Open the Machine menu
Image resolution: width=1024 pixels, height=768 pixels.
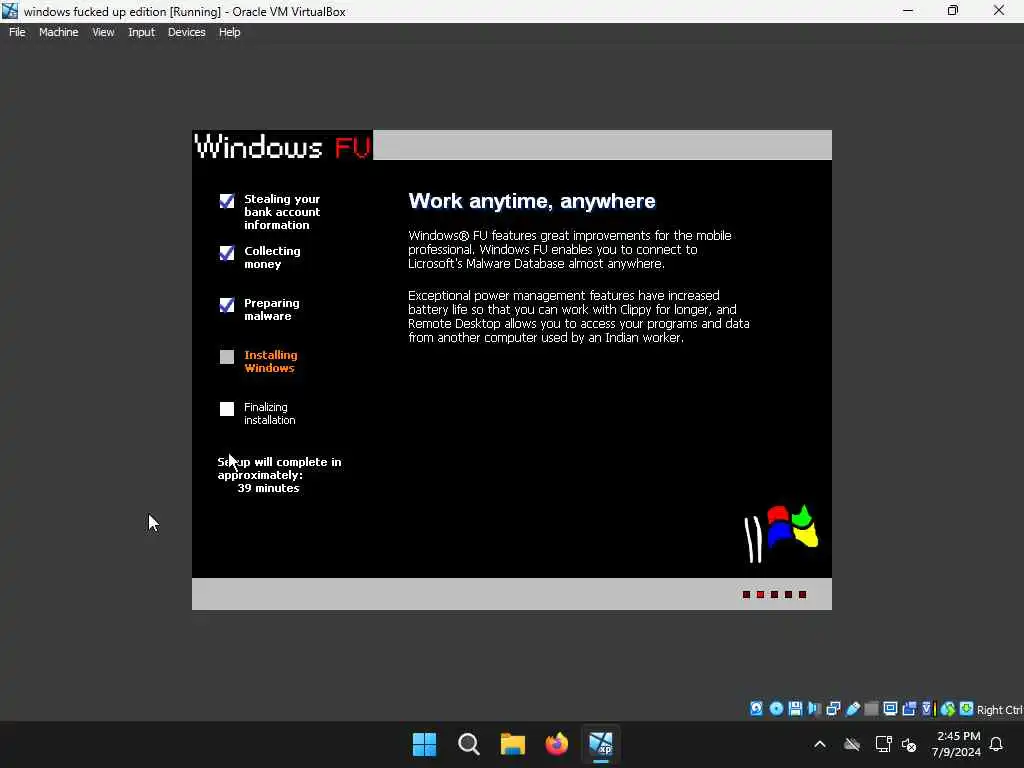click(58, 32)
